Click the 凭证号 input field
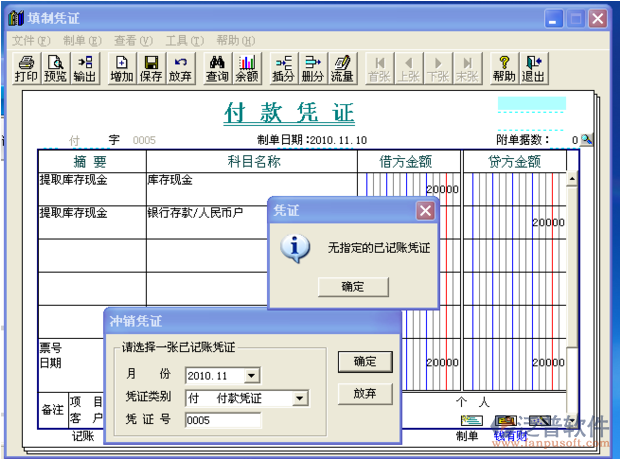The height and width of the screenshot is (459, 620). 222,420
